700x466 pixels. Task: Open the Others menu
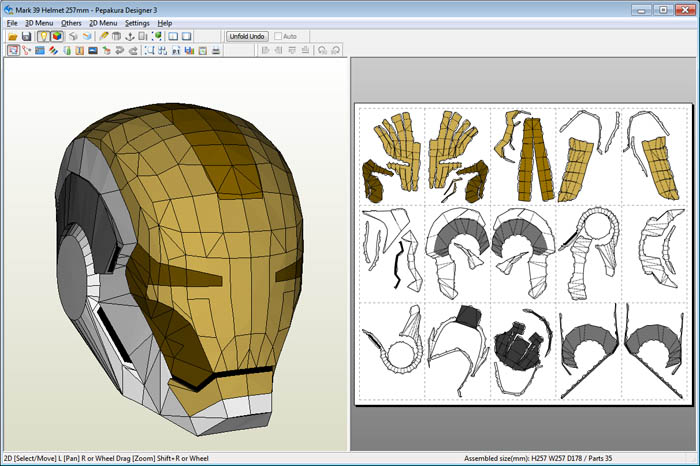click(x=71, y=23)
